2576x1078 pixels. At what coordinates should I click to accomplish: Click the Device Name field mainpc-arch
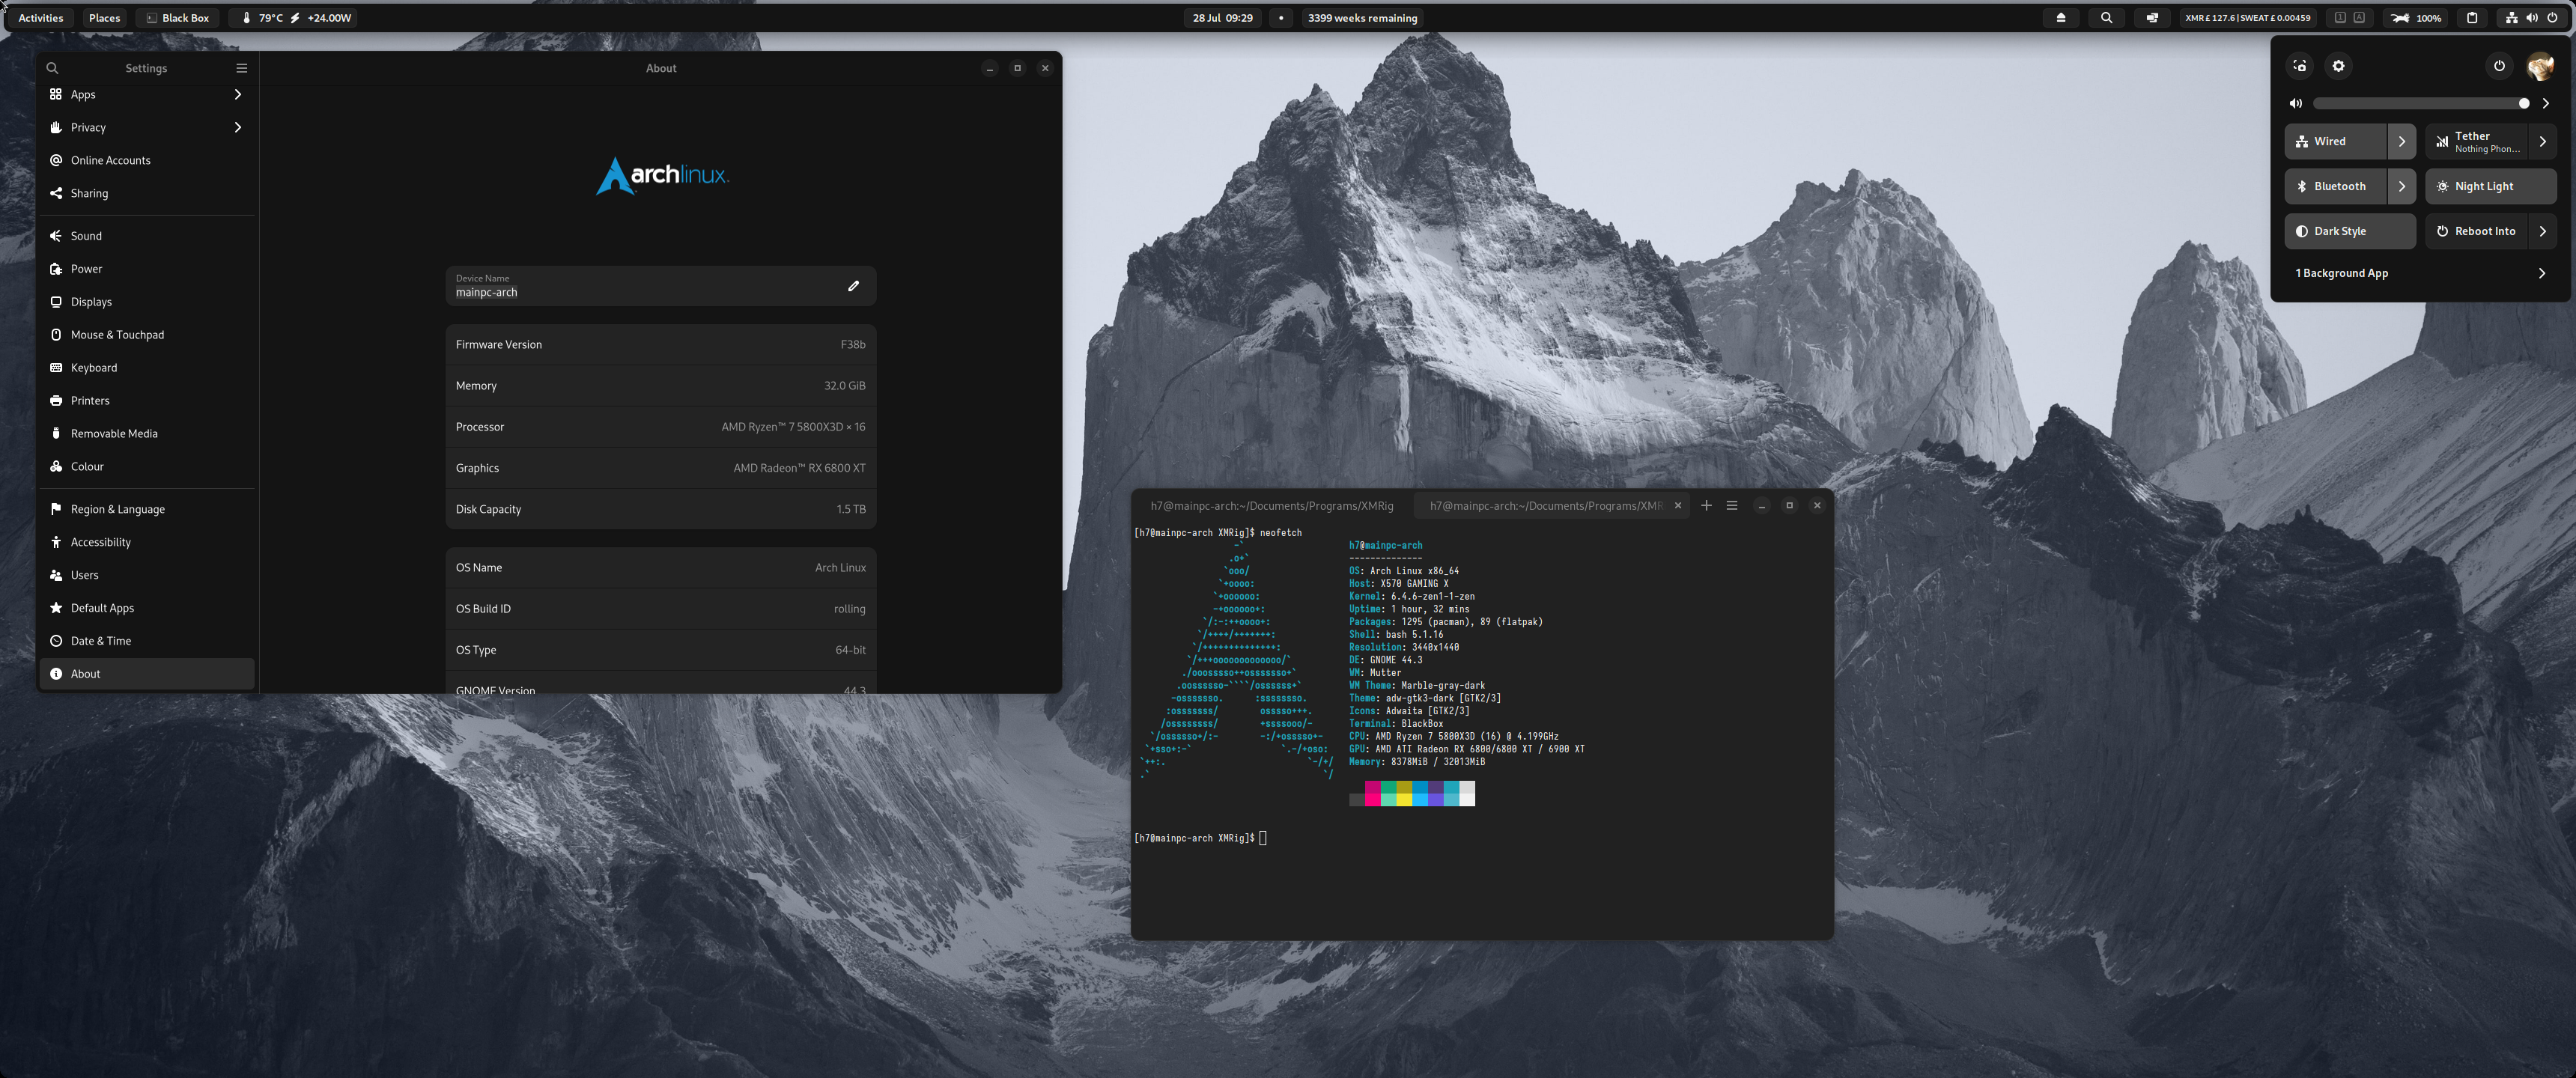point(660,286)
